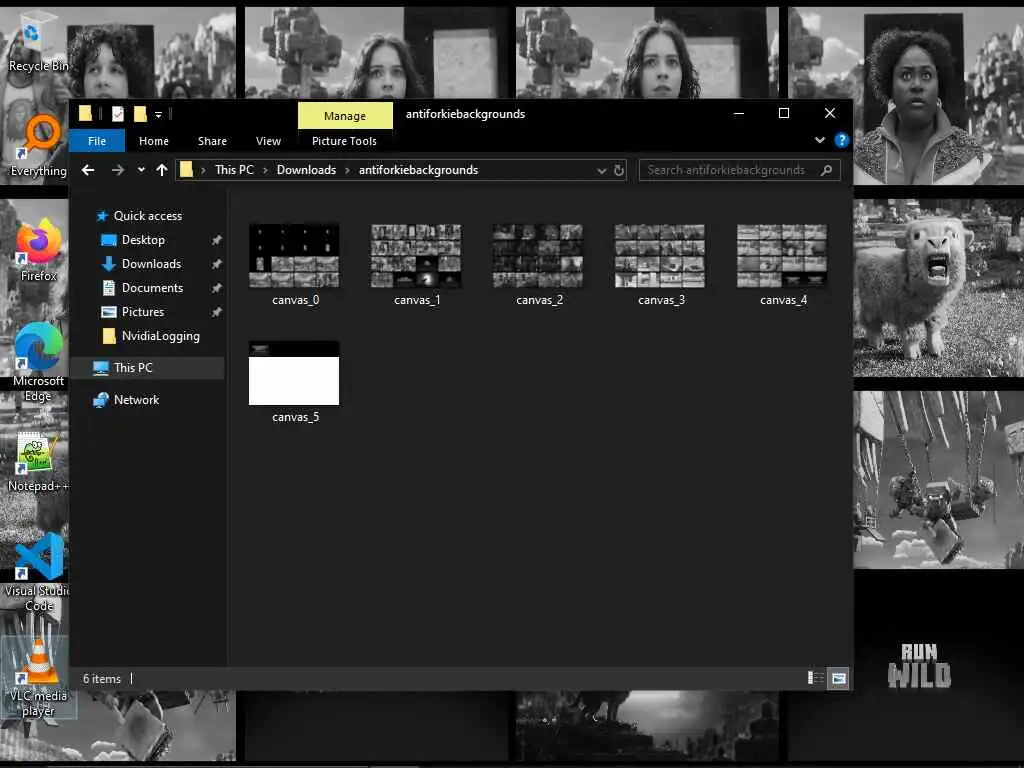Click antiforkiebackgrounds in address breadcrumb
Screen dimensions: 1024x768
[x=419, y=170]
